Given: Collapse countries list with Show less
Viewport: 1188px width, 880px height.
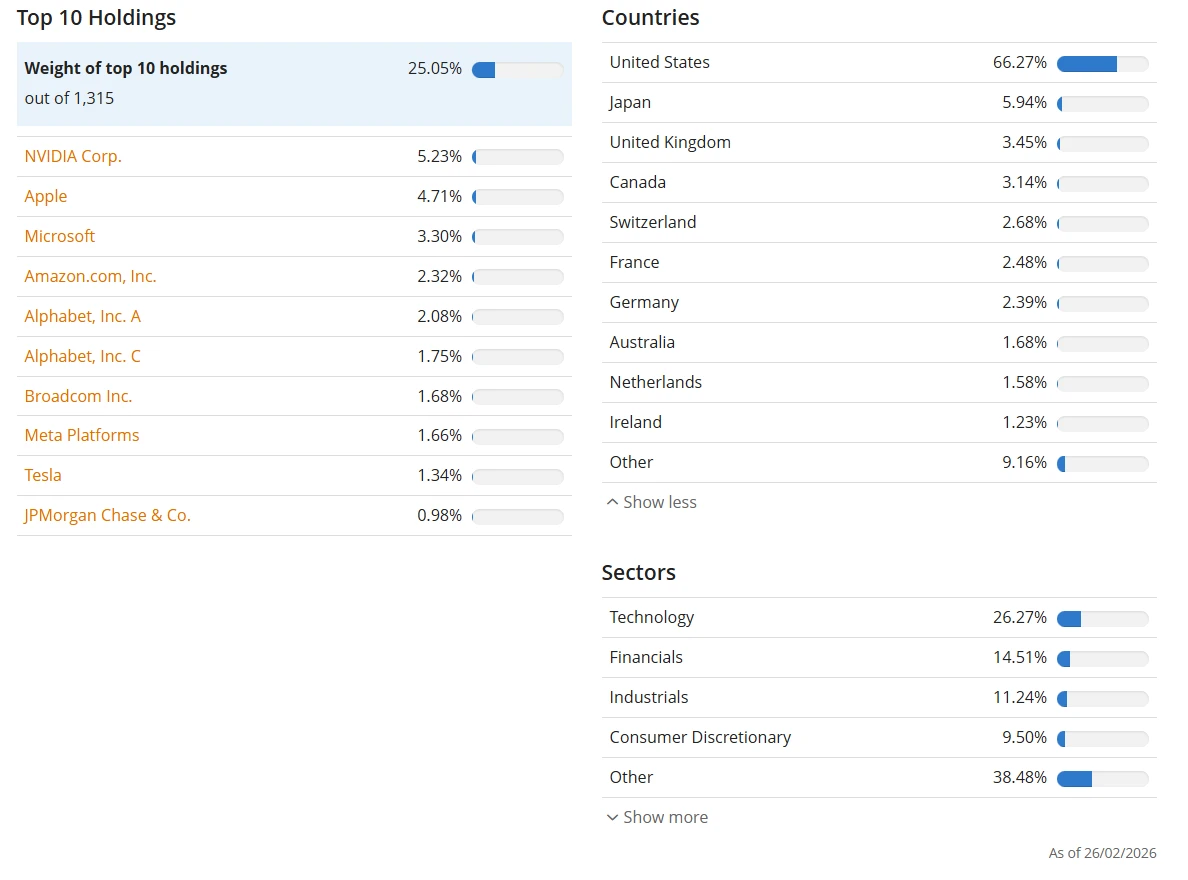Looking at the screenshot, I should (659, 503).
